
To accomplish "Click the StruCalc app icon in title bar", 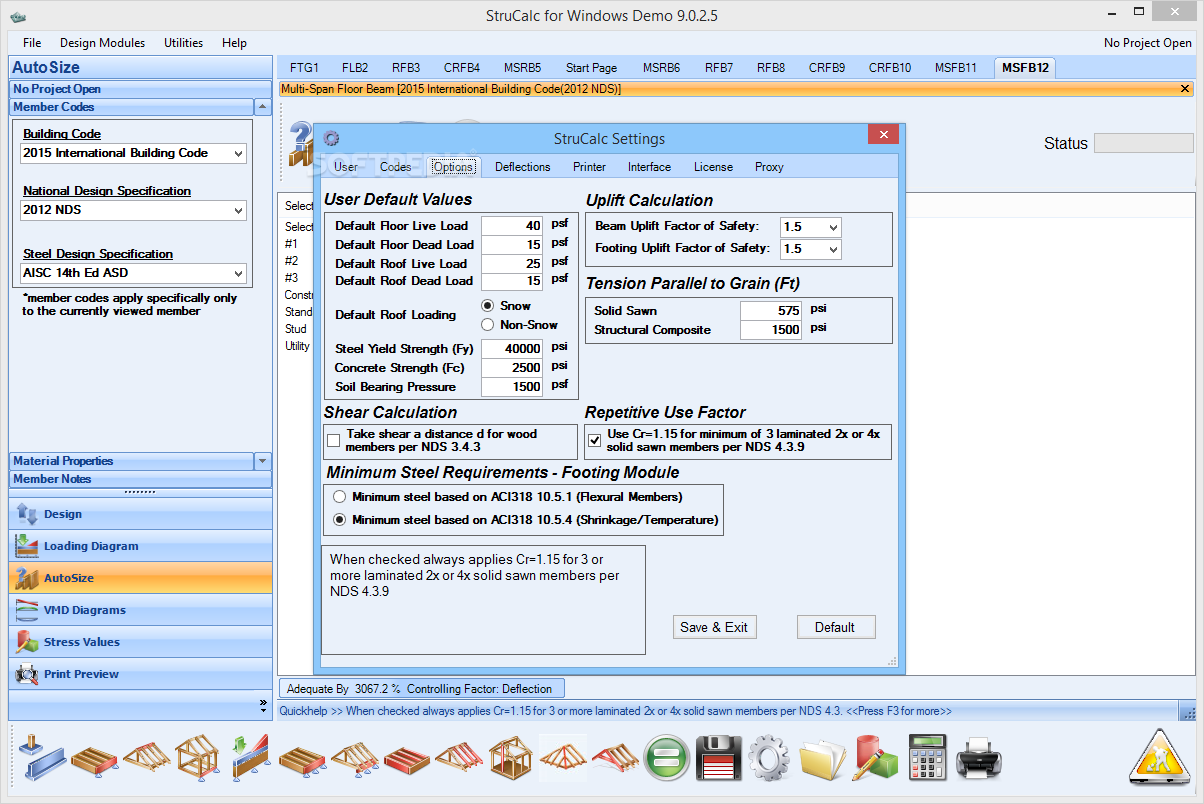I will (18, 16).
